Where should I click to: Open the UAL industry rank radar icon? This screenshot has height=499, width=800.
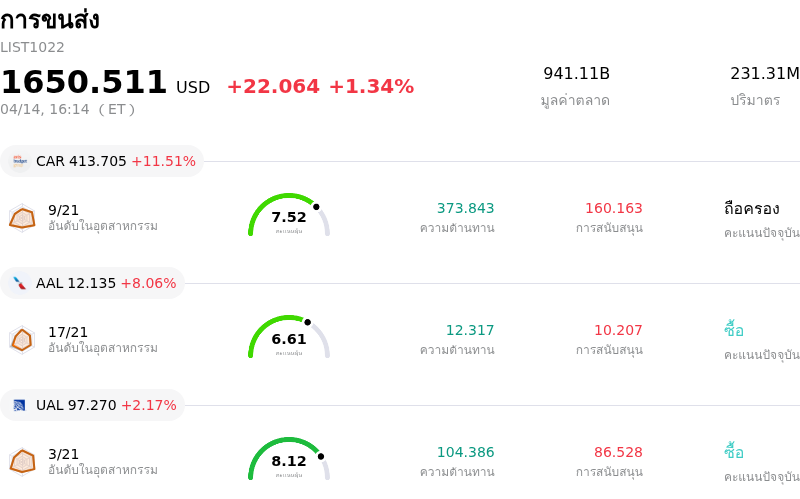pyautogui.click(x=22, y=461)
